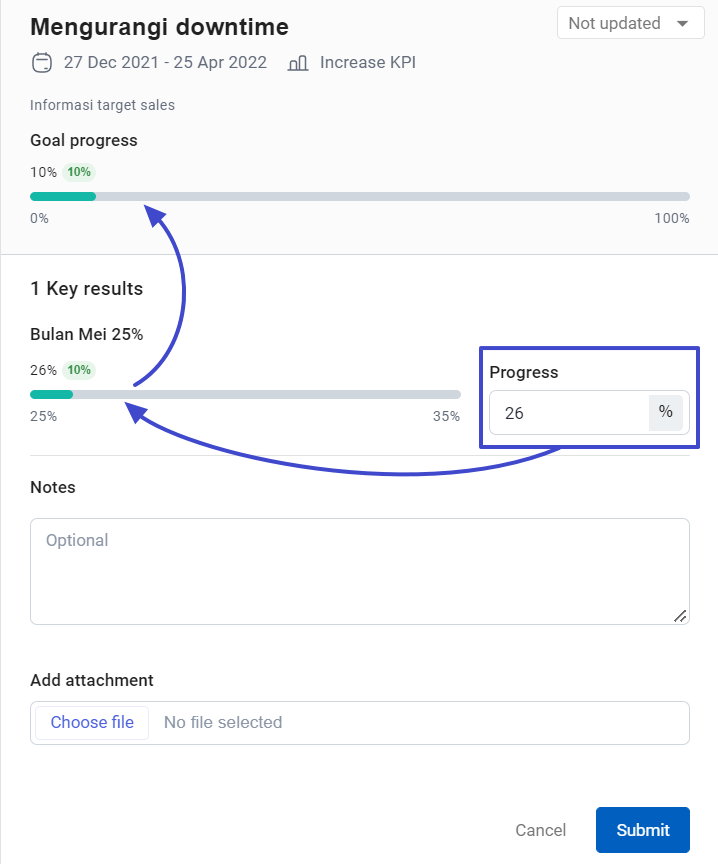This screenshot has width=718, height=864.
Task: Click the Goal progress bar
Action: click(x=360, y=196)
